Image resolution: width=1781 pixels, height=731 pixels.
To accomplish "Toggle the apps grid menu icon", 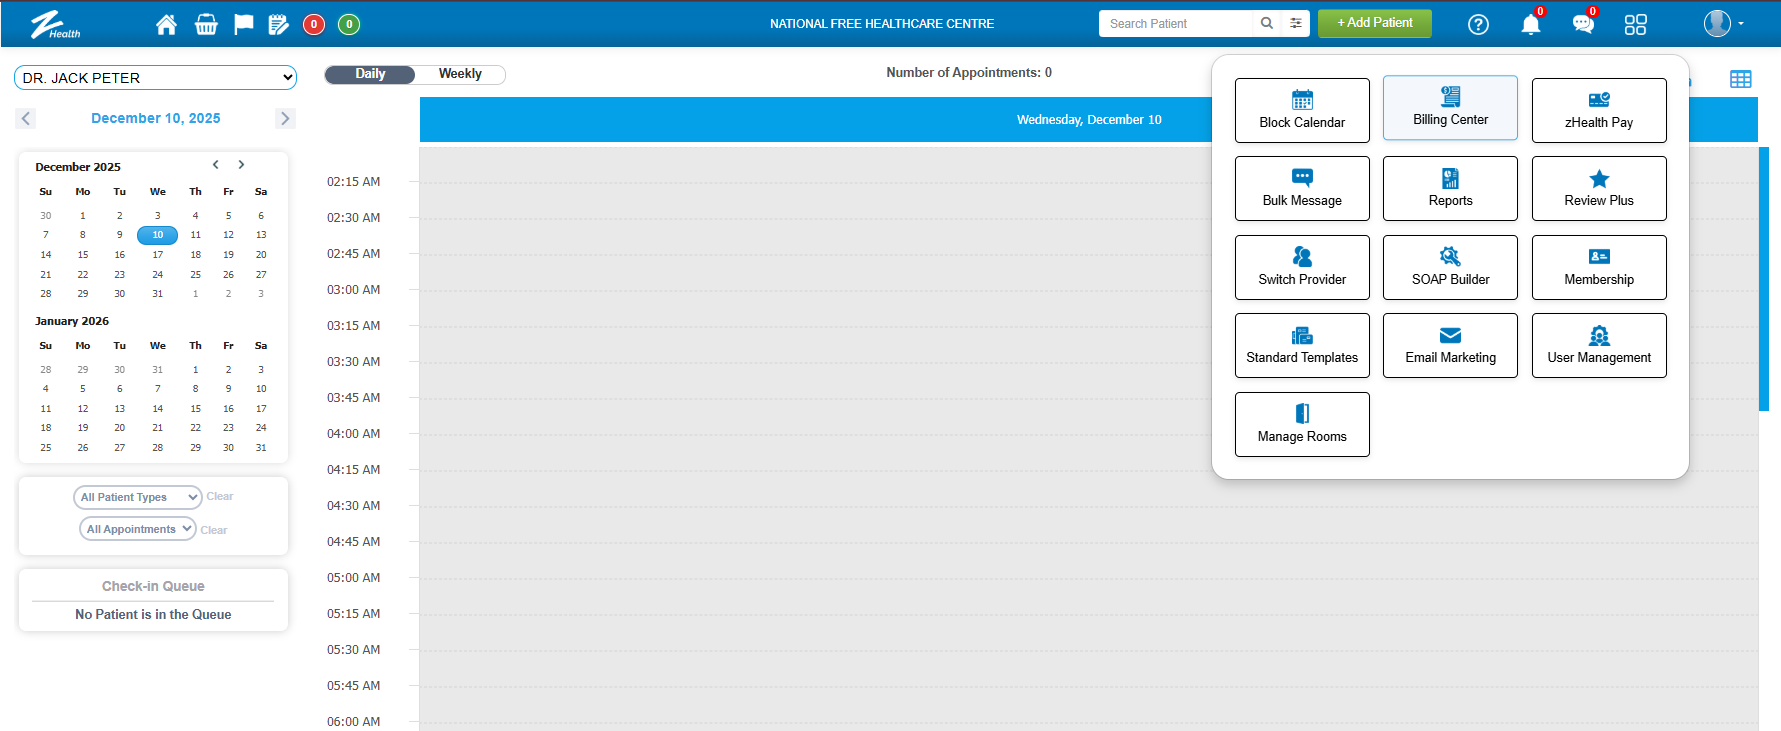I will pos(1635,24).
